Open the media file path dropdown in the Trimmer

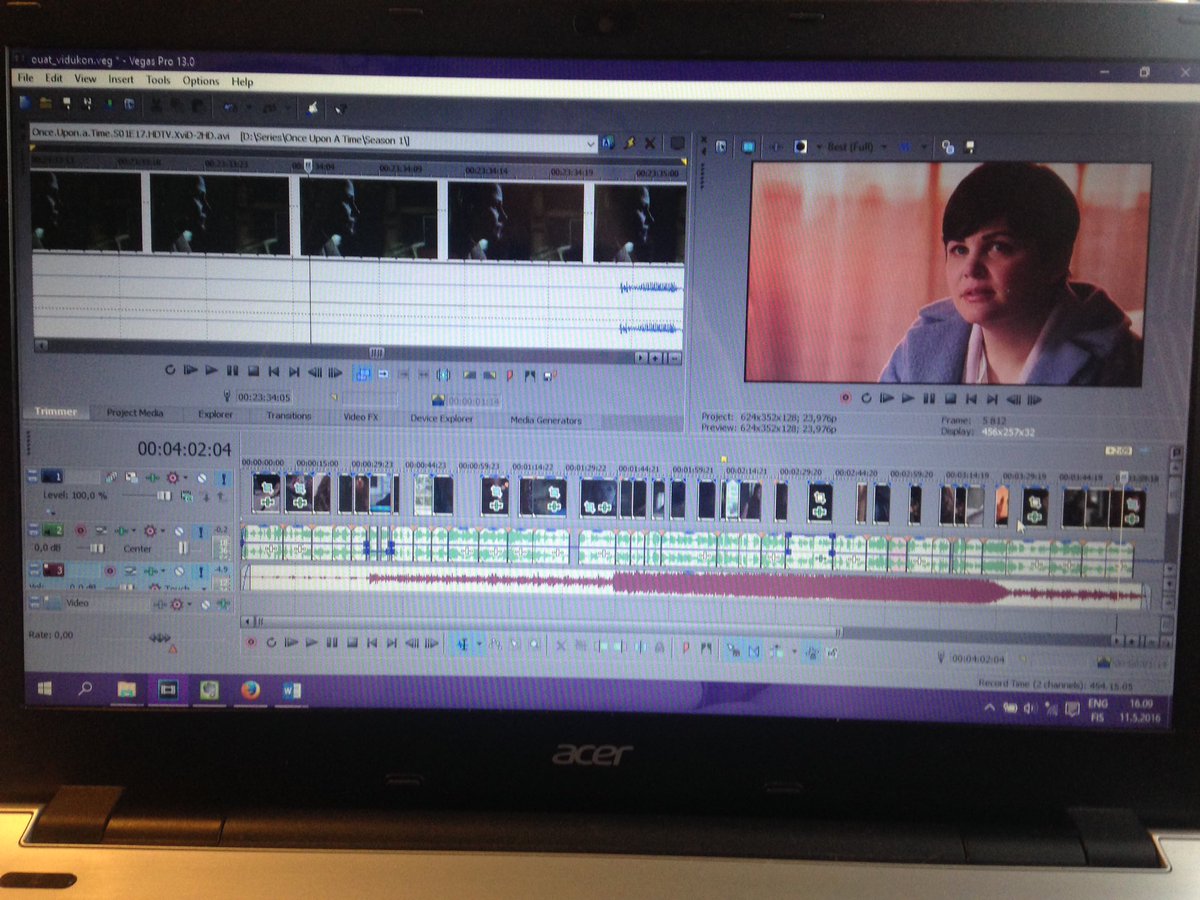tap(590, 143)
